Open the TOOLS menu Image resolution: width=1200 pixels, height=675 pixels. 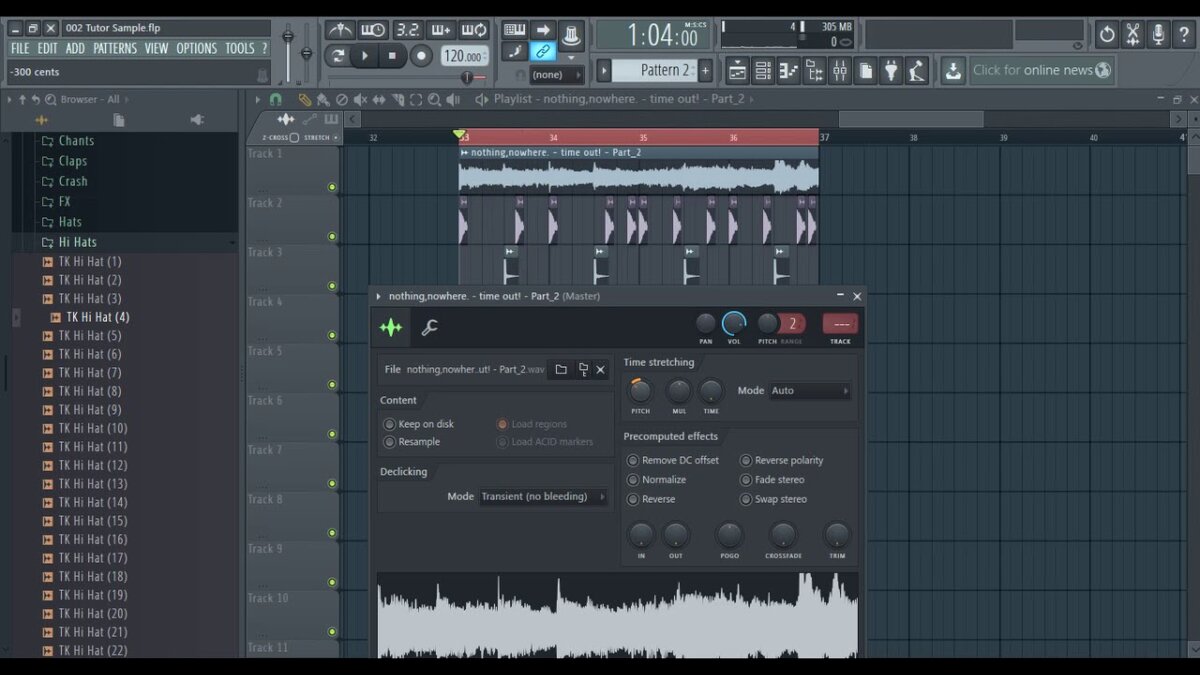coord(240,48)
